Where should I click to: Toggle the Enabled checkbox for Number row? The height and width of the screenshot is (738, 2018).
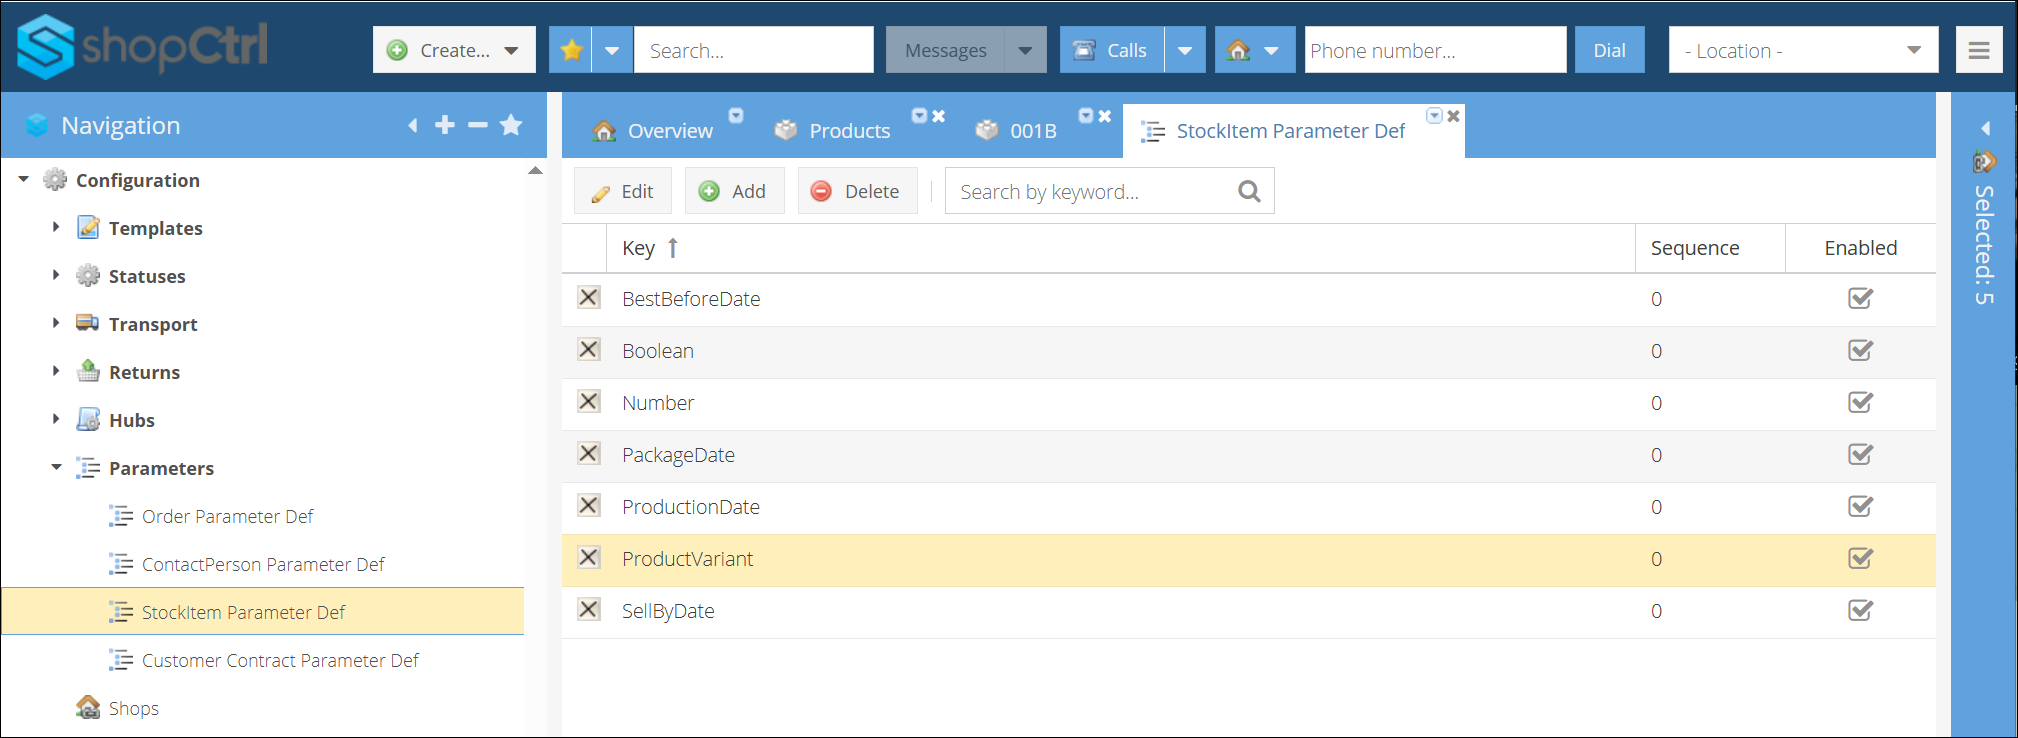(1860, 402)
